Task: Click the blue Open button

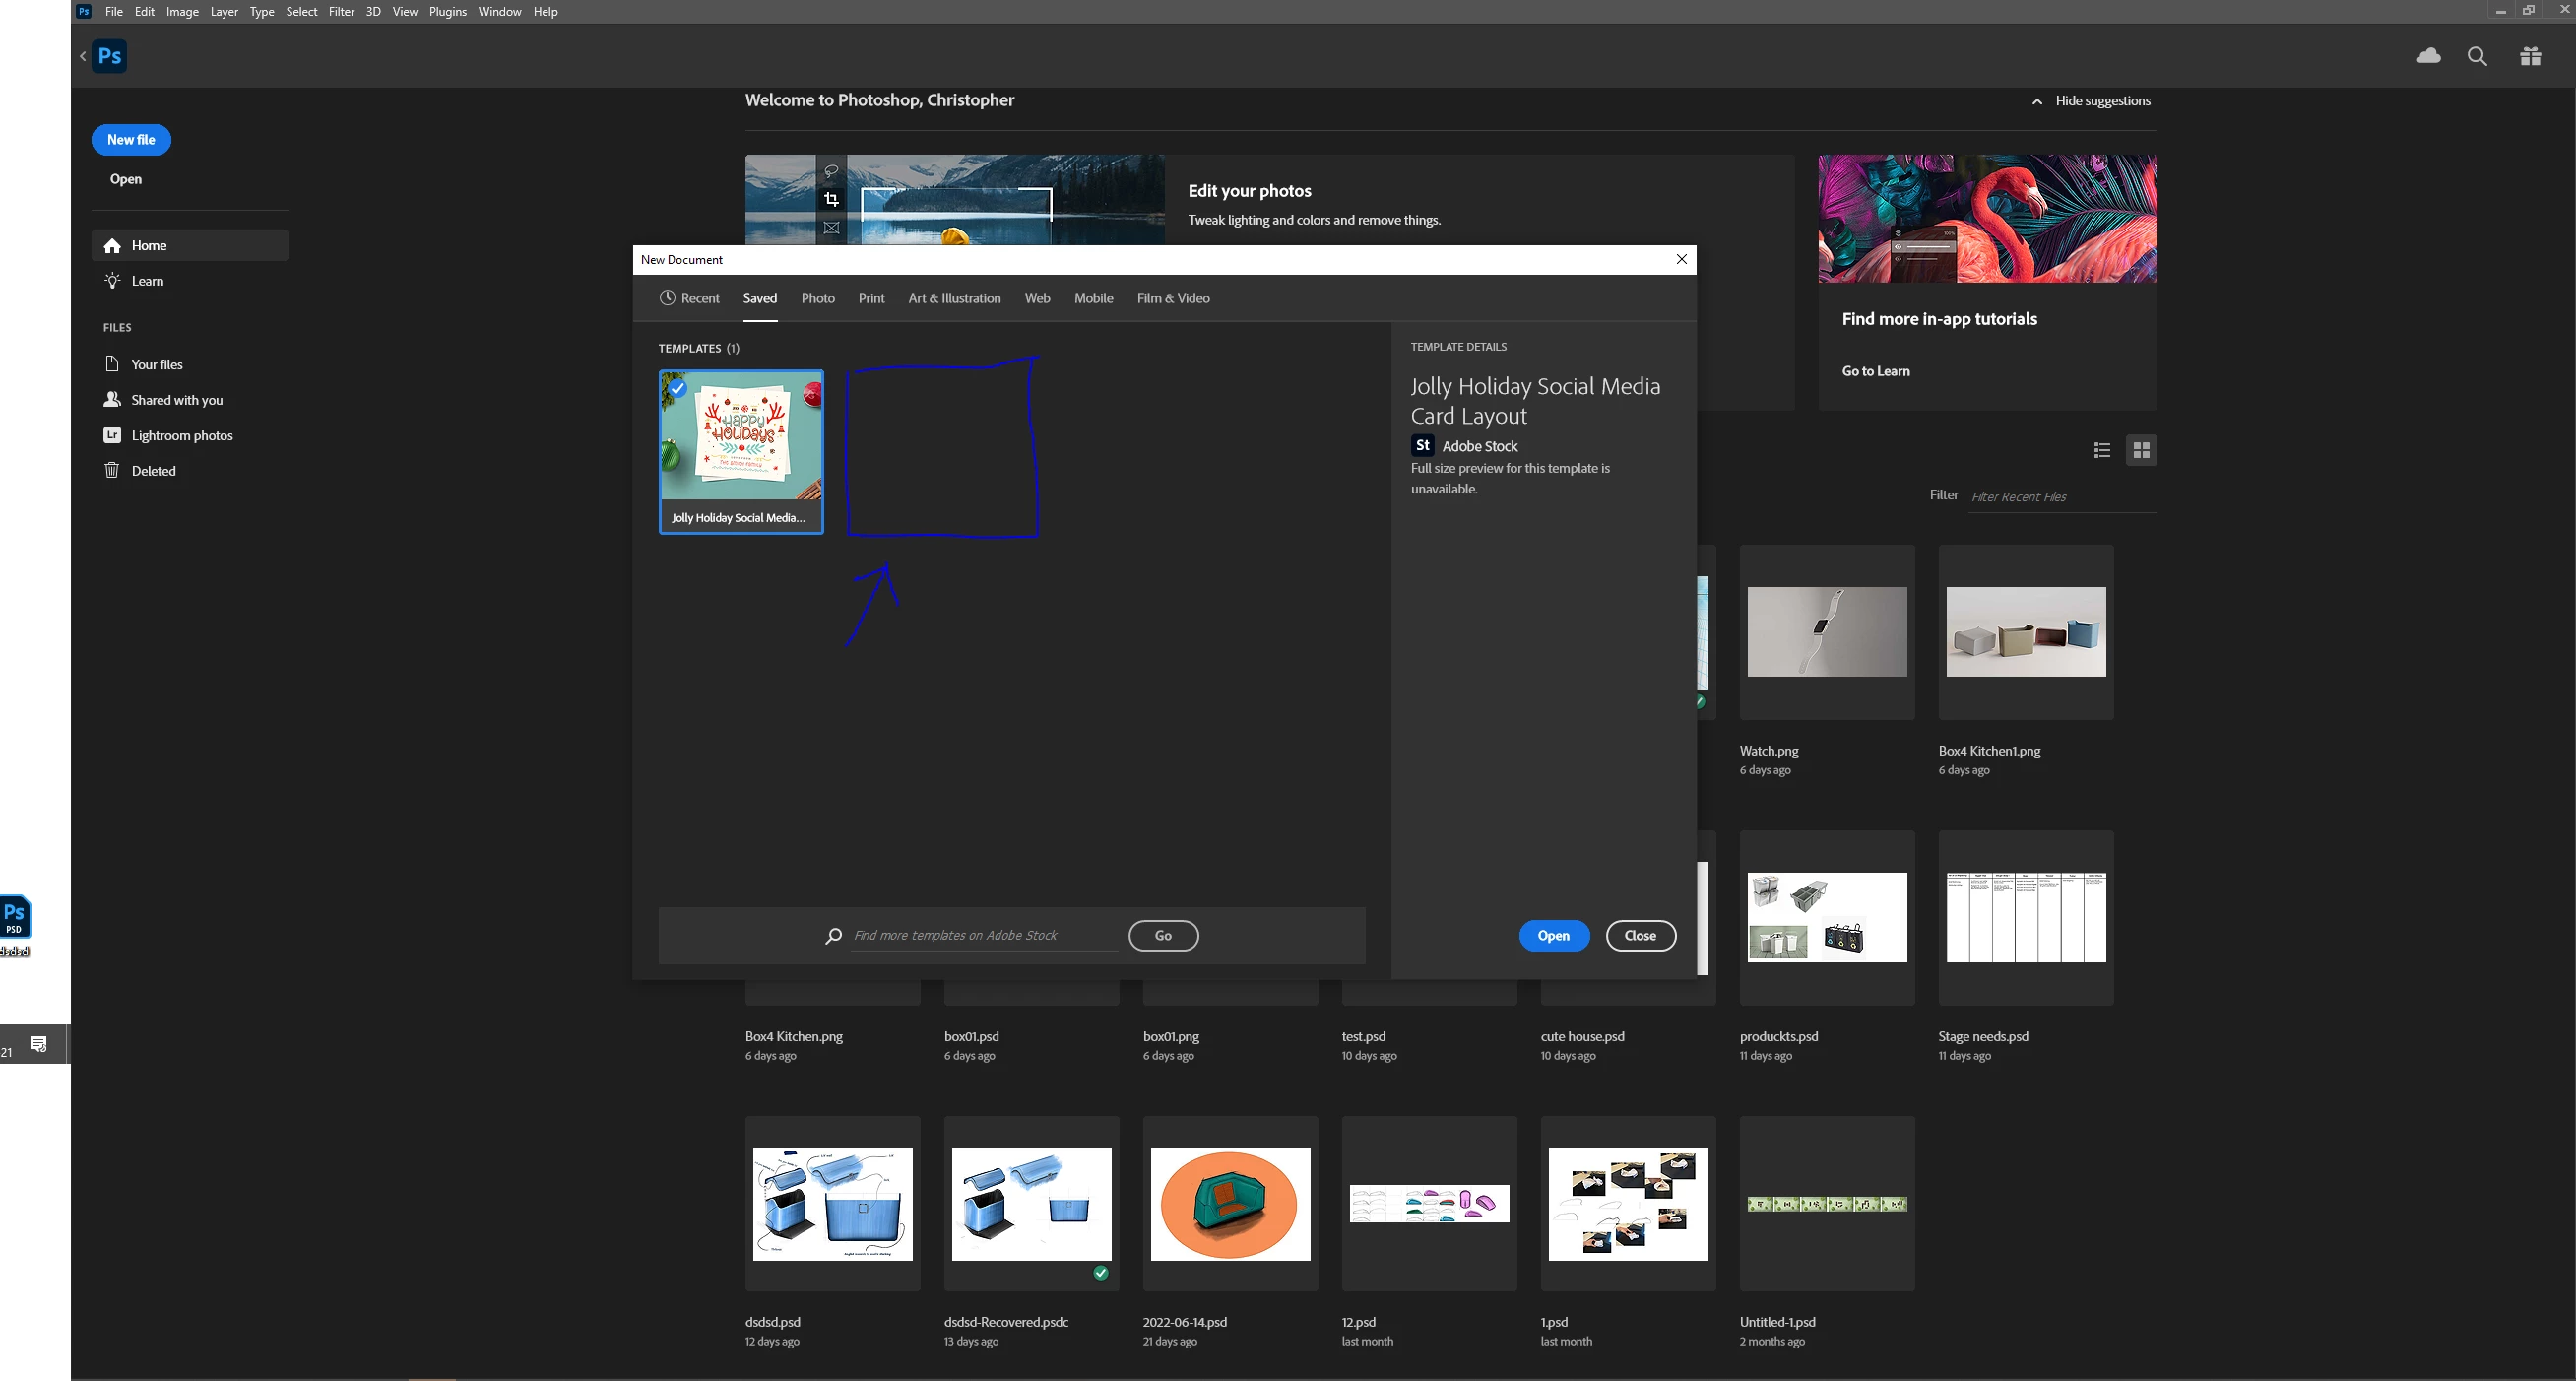Action: point(1553,935)
